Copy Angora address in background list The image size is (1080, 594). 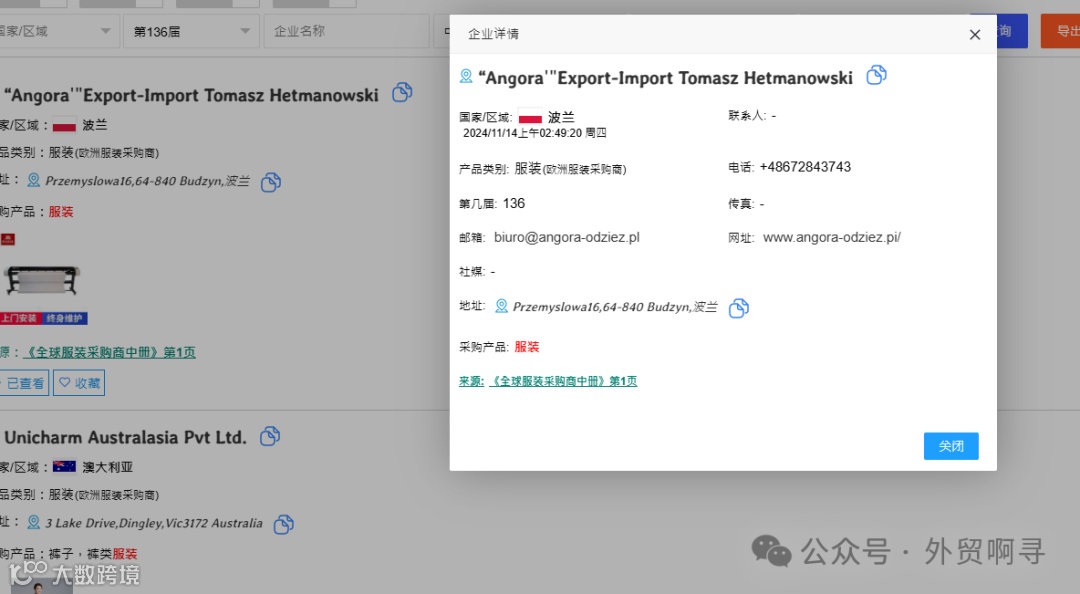[271, 182]
